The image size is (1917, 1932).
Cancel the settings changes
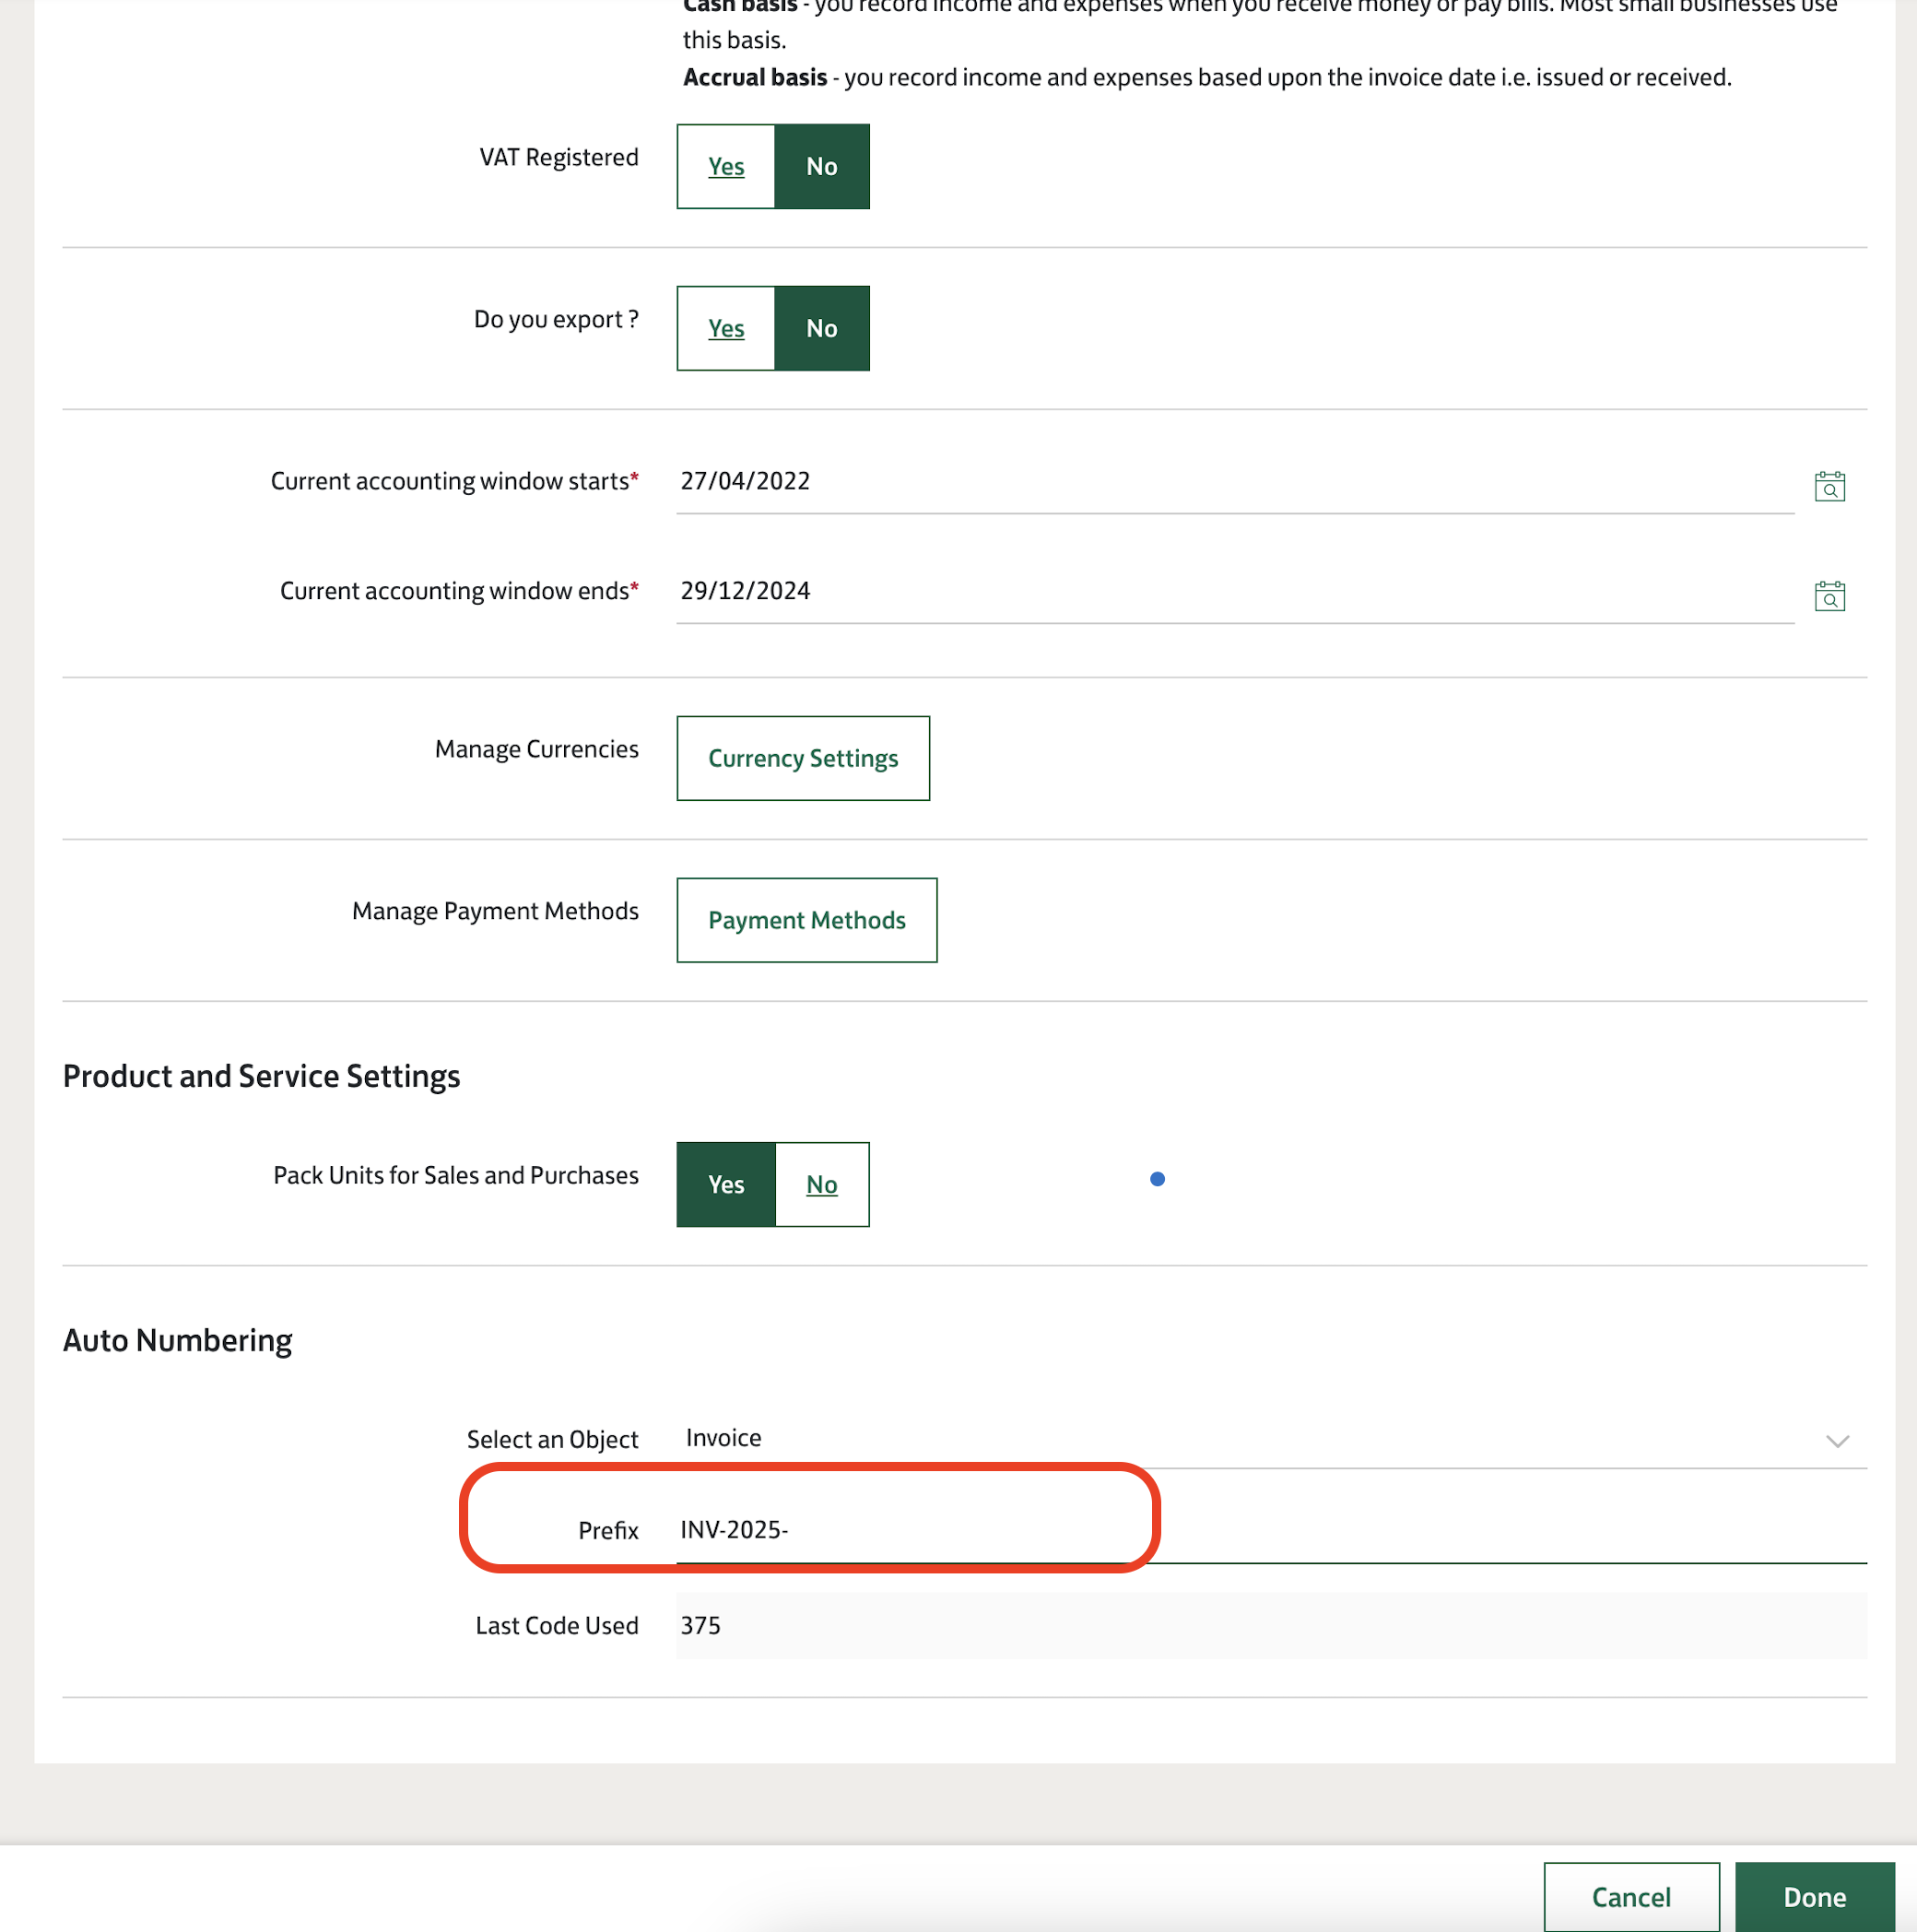1630,1897
